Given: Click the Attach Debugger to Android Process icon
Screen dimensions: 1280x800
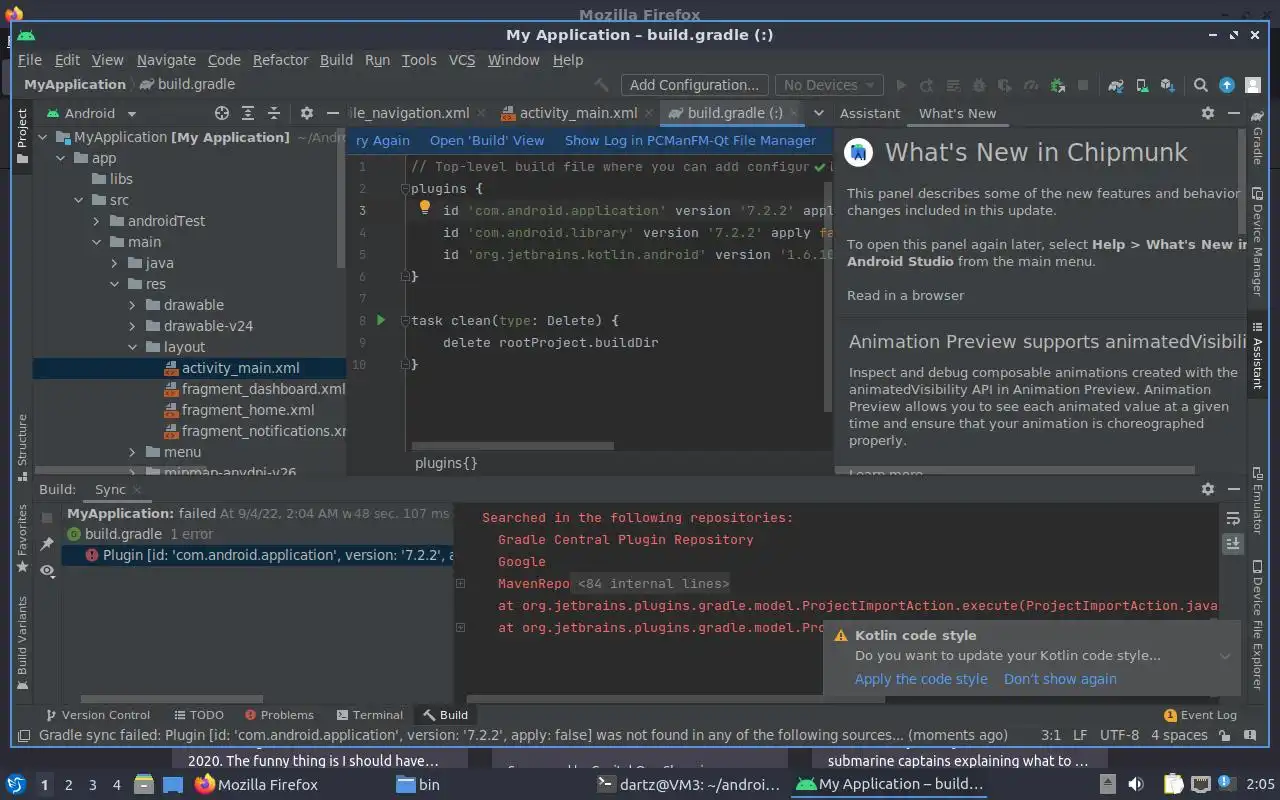Looking at the screenshot, I should [x=1056, y=85].
